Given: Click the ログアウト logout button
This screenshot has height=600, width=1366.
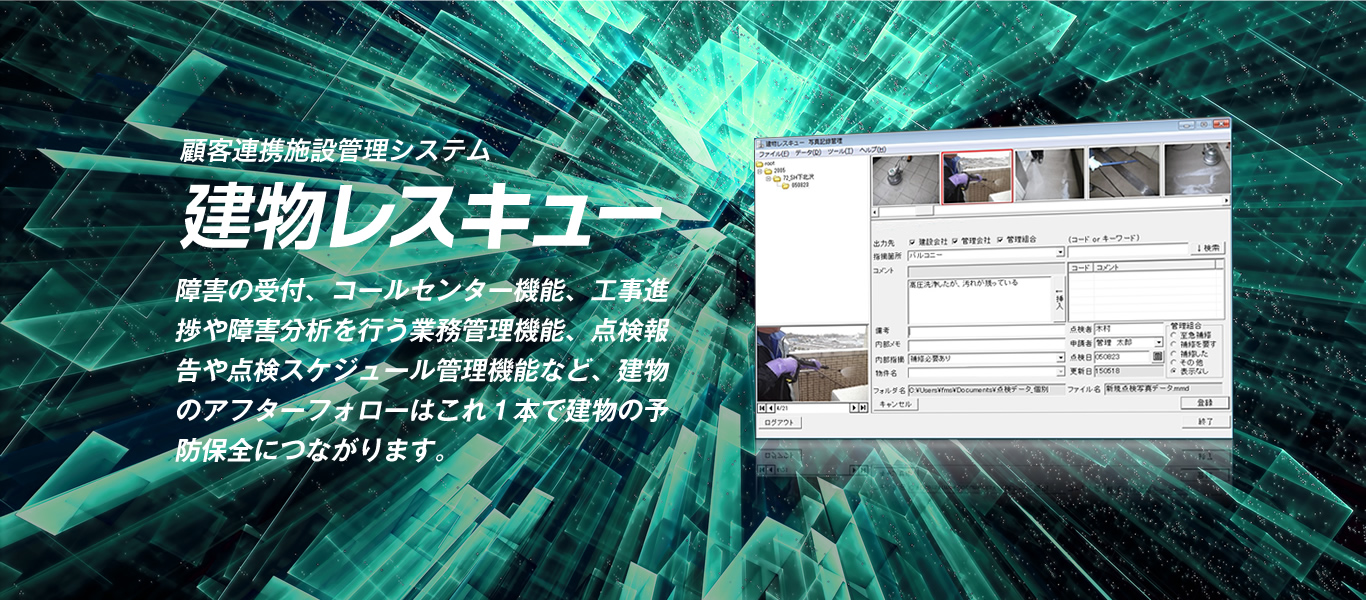Looking at the screenshot, I should 780,423.
